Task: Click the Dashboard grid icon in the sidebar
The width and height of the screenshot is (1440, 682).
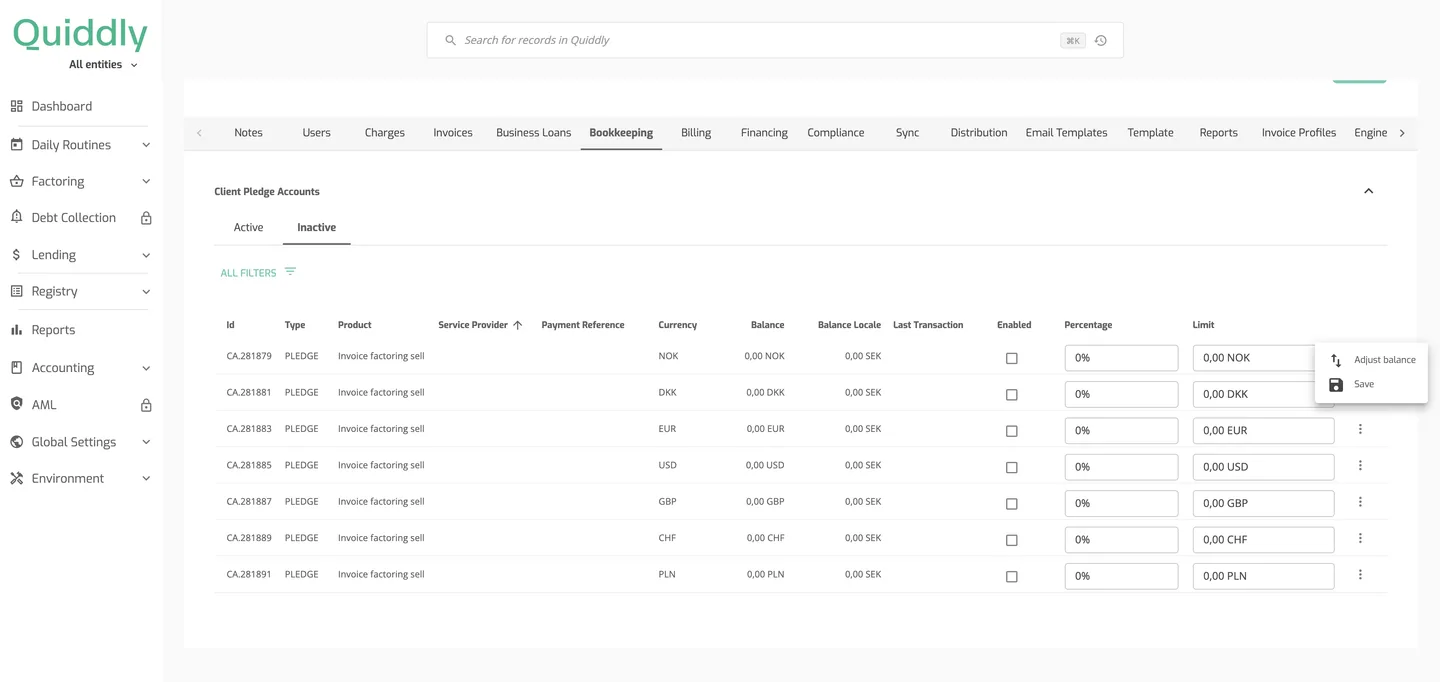Action: coord(16,106)
